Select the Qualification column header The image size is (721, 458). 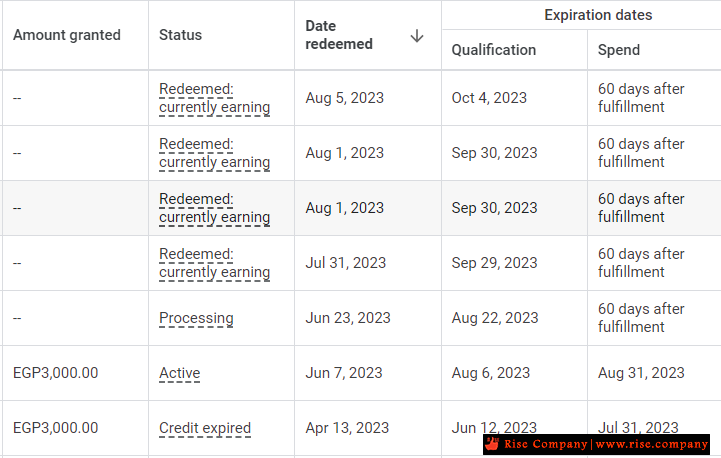(x=493, y=50)
